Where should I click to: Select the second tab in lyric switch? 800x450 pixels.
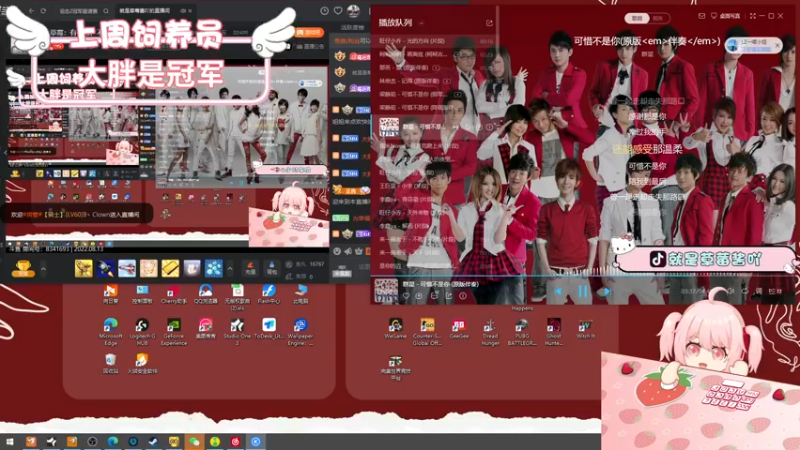point(658,18)
